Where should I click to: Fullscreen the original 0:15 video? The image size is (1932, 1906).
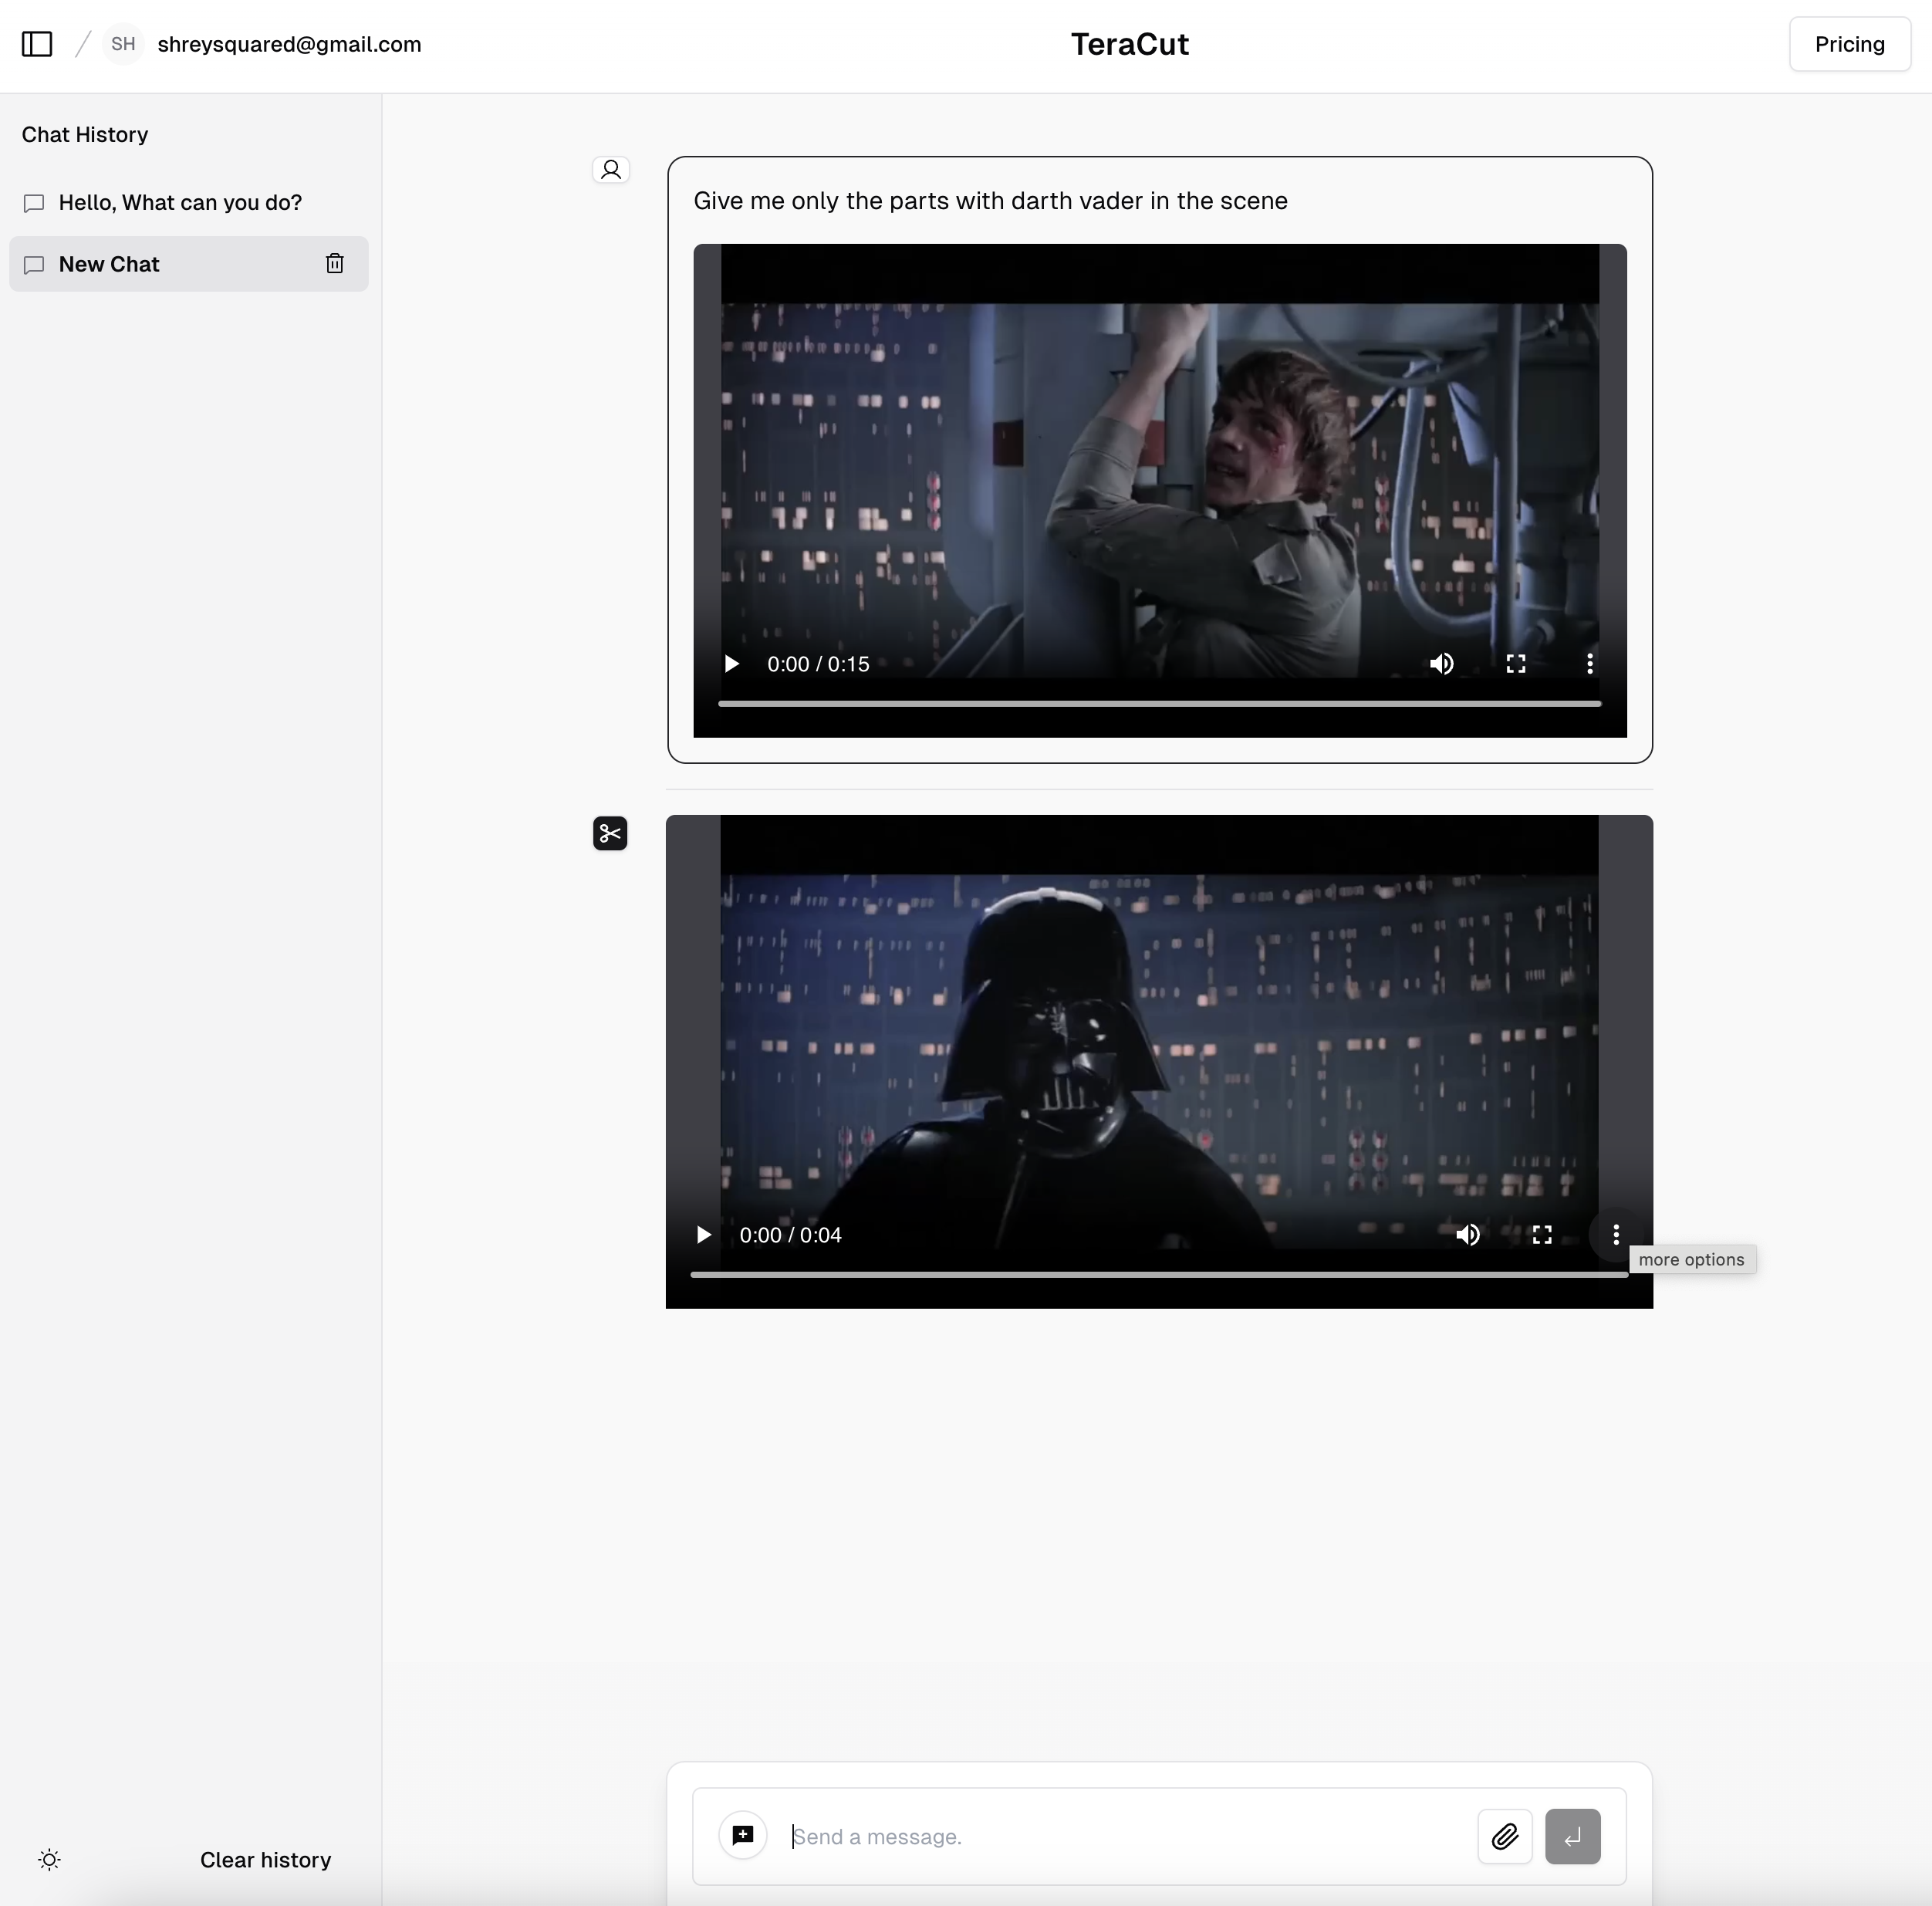click(1516, 664)
